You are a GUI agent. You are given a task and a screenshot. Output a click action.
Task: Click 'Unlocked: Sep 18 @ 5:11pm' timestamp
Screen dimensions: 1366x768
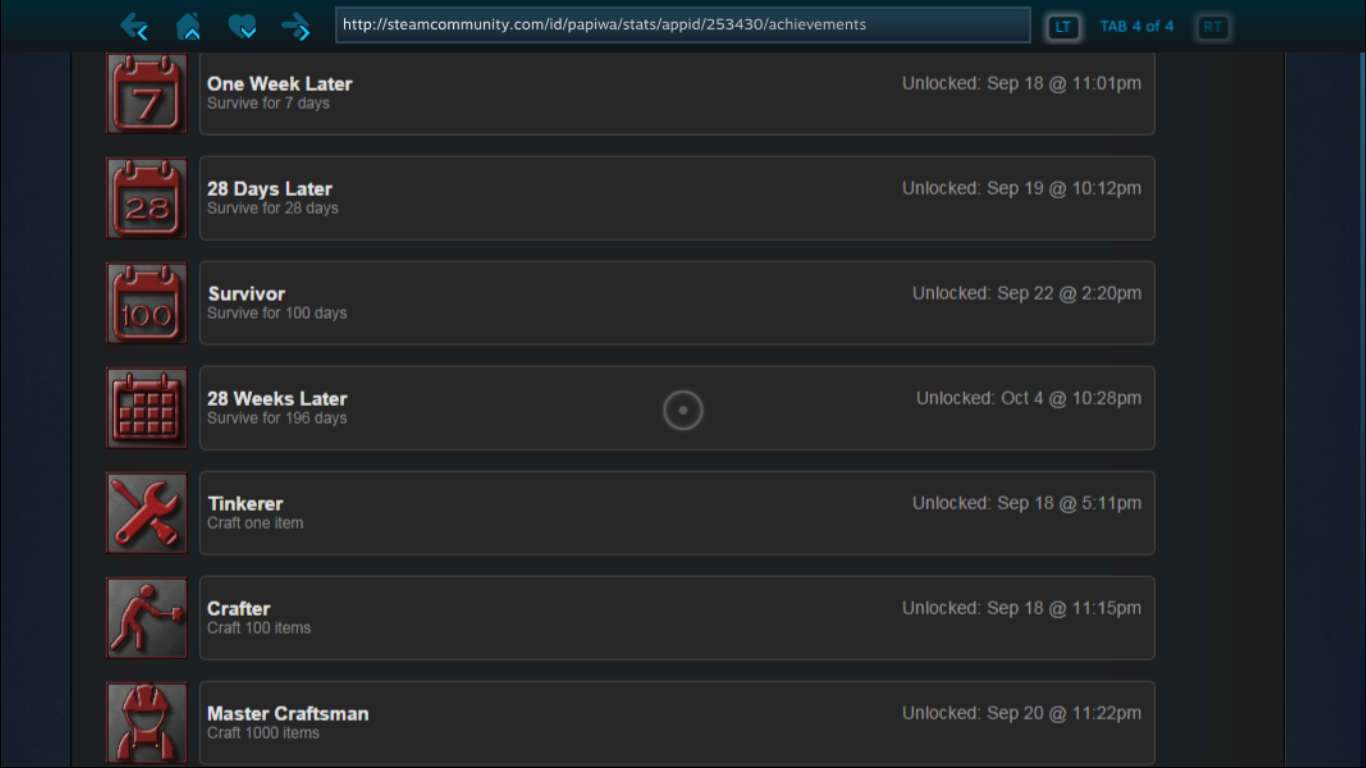[x=1027, y=504]
